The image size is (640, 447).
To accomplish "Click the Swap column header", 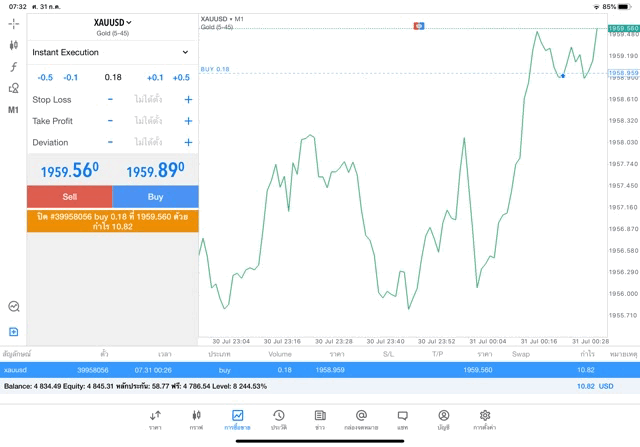I will tap(521, 354).
